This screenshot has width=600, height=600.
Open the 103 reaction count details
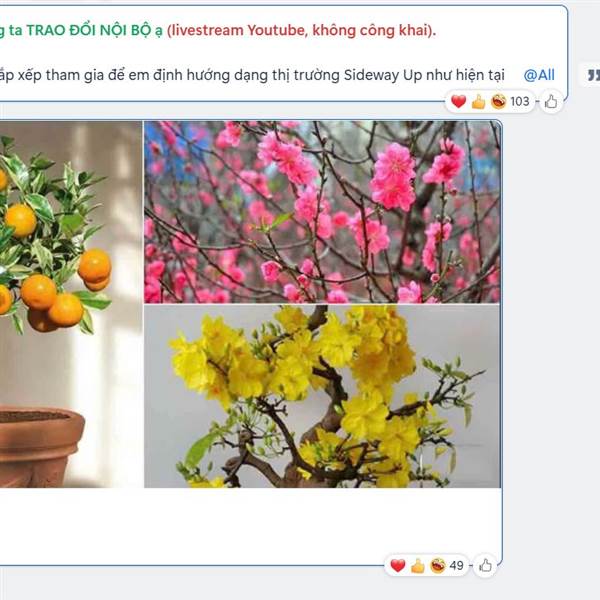coord(520,101)
